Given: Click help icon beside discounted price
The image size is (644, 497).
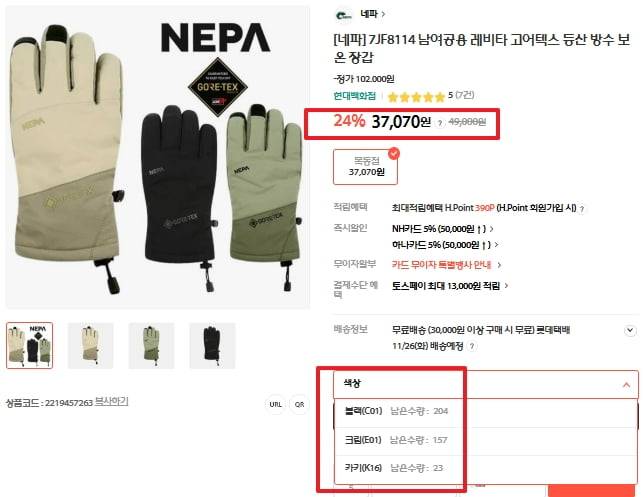Looking at the screenshot, I should (440, 123).
